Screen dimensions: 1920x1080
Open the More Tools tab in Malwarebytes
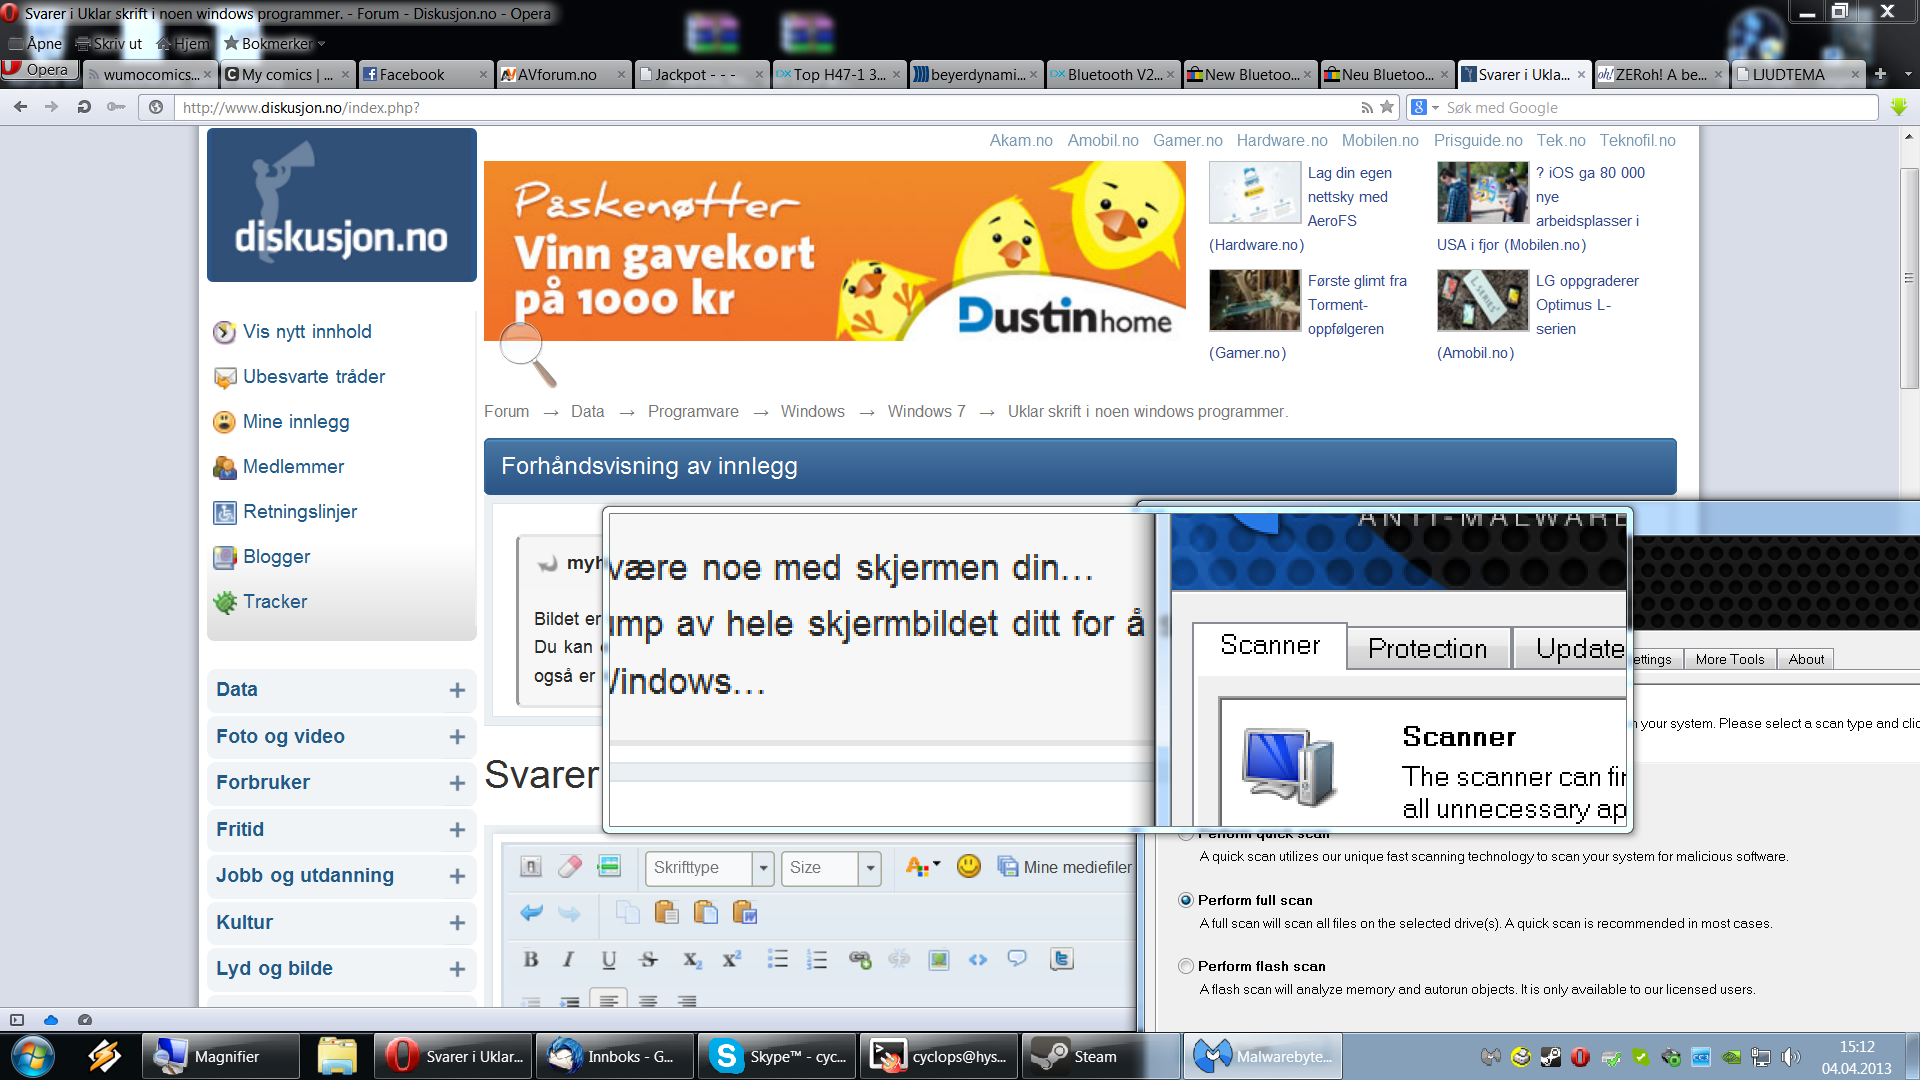click(1729, 659)
